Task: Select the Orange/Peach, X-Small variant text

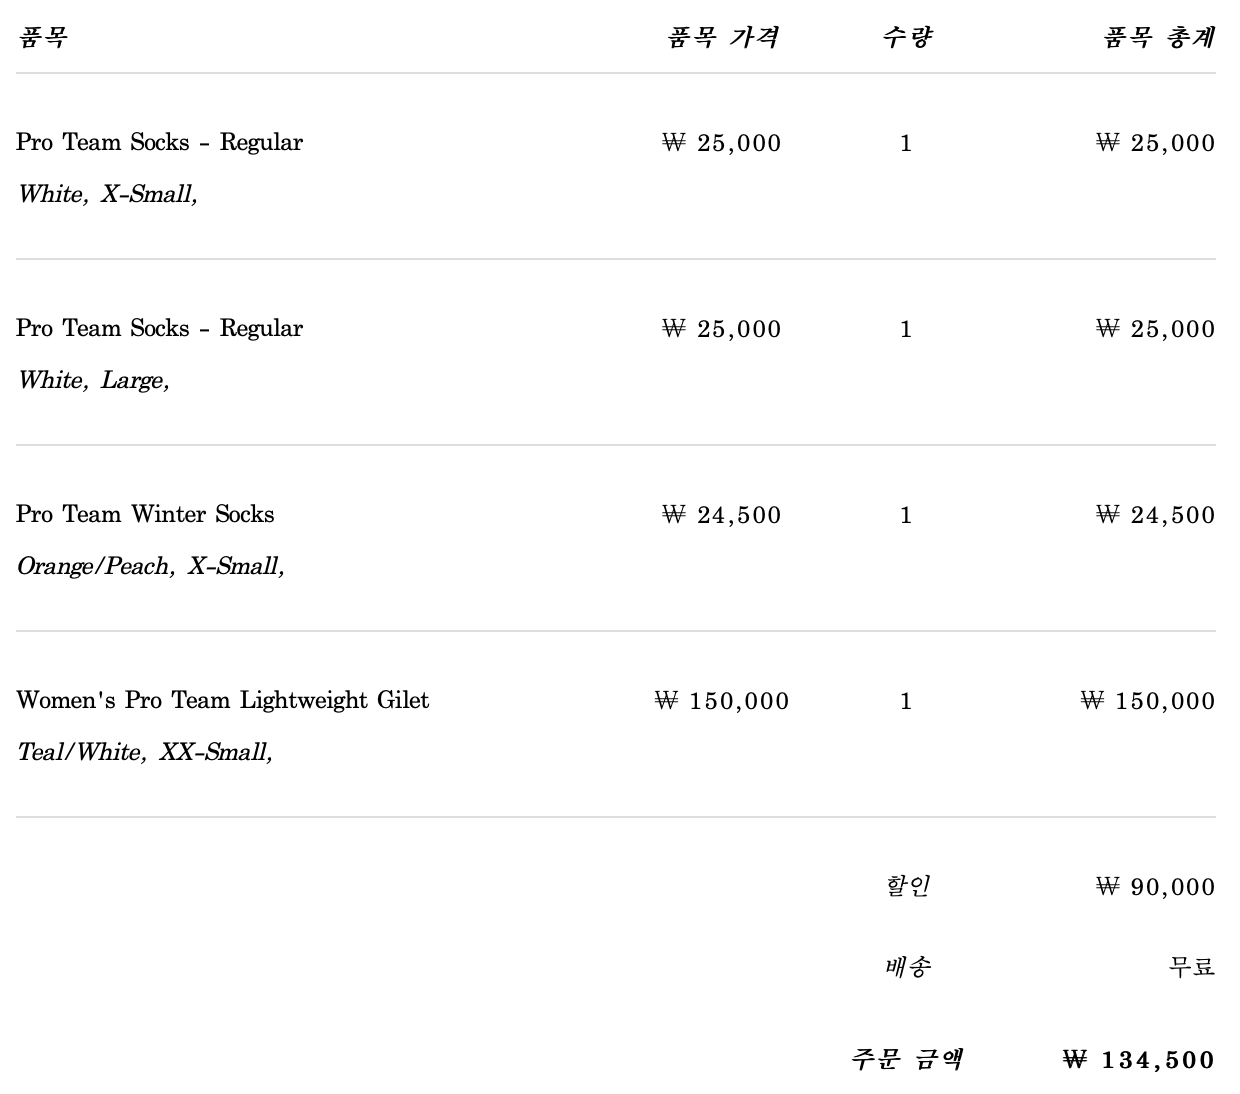Action: (x=151, y=566)
